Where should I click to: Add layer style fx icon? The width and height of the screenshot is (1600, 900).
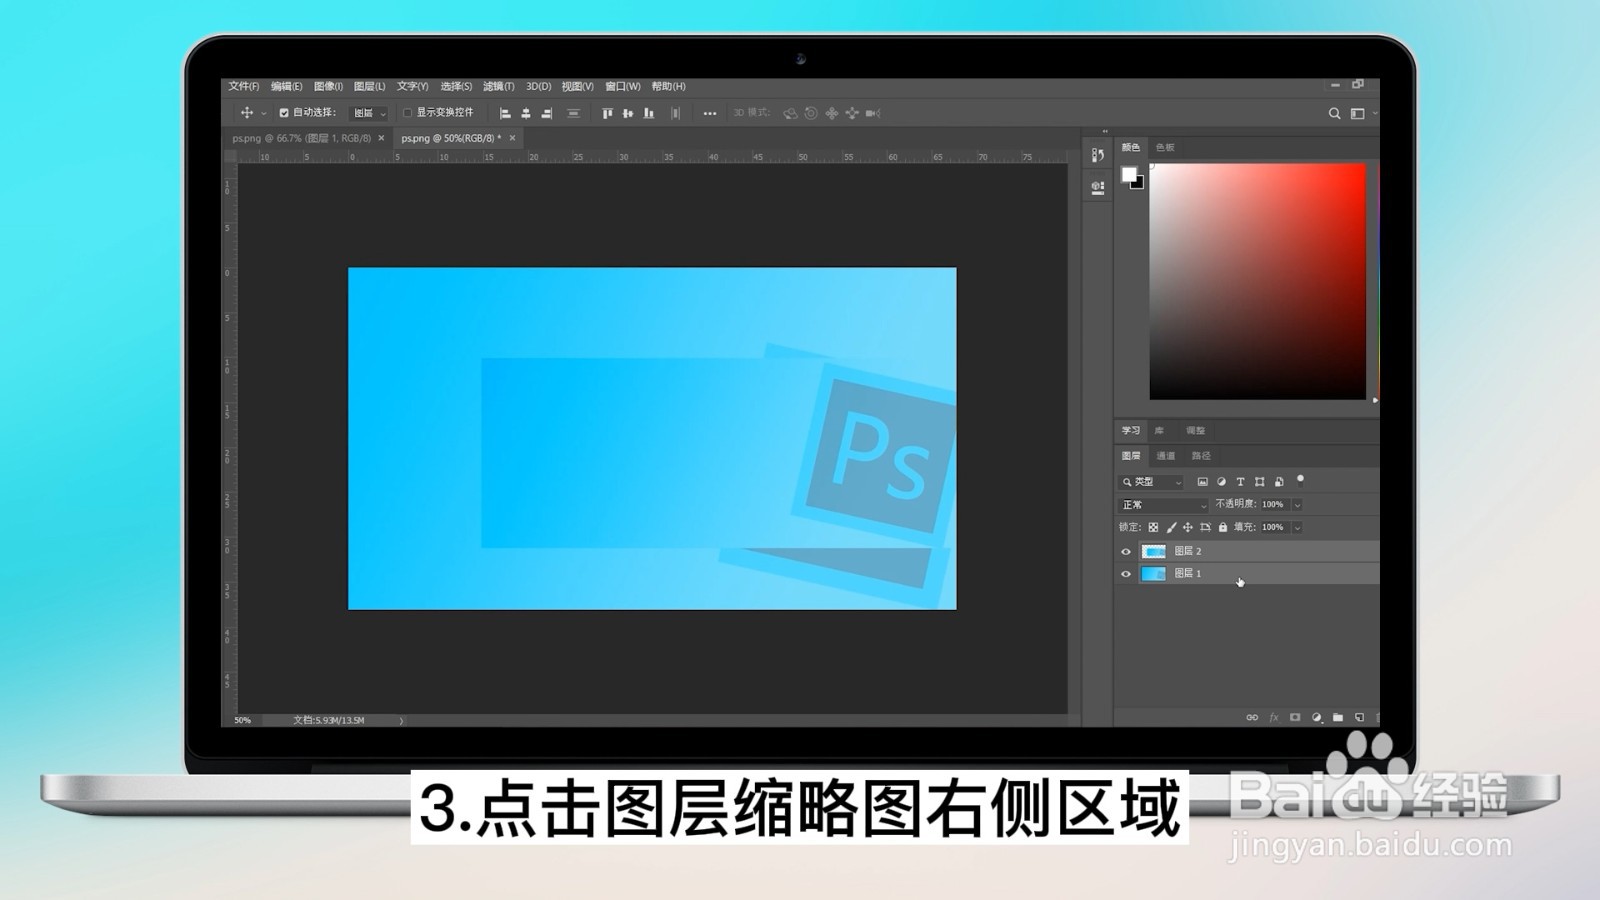click(x=1274, y=717)
